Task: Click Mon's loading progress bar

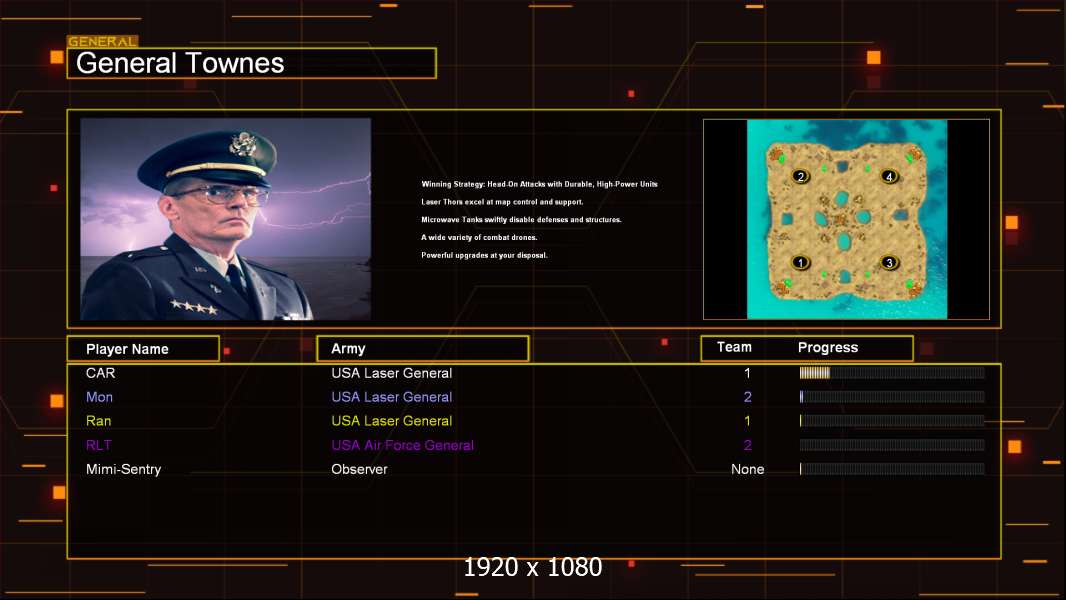Action: (892, 397)
